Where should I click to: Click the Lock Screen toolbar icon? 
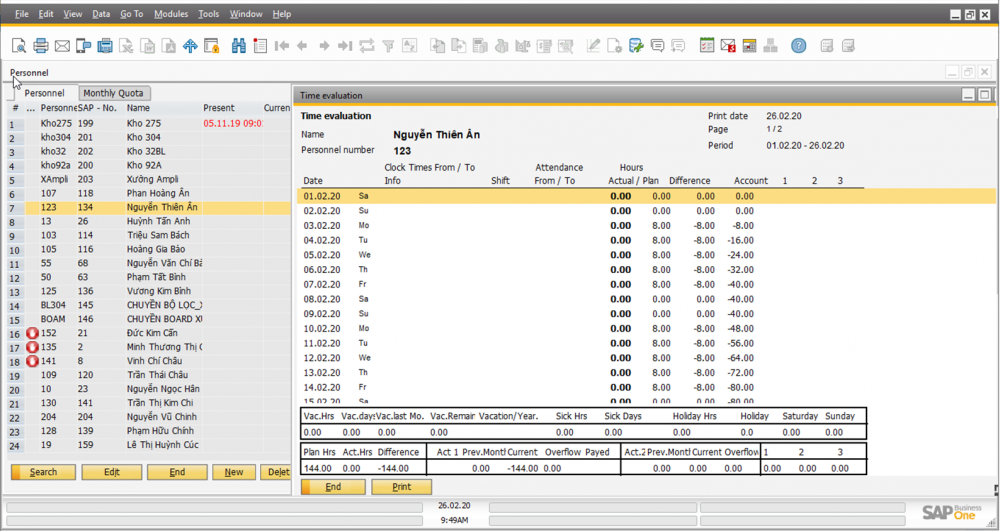tap(212, 46)
